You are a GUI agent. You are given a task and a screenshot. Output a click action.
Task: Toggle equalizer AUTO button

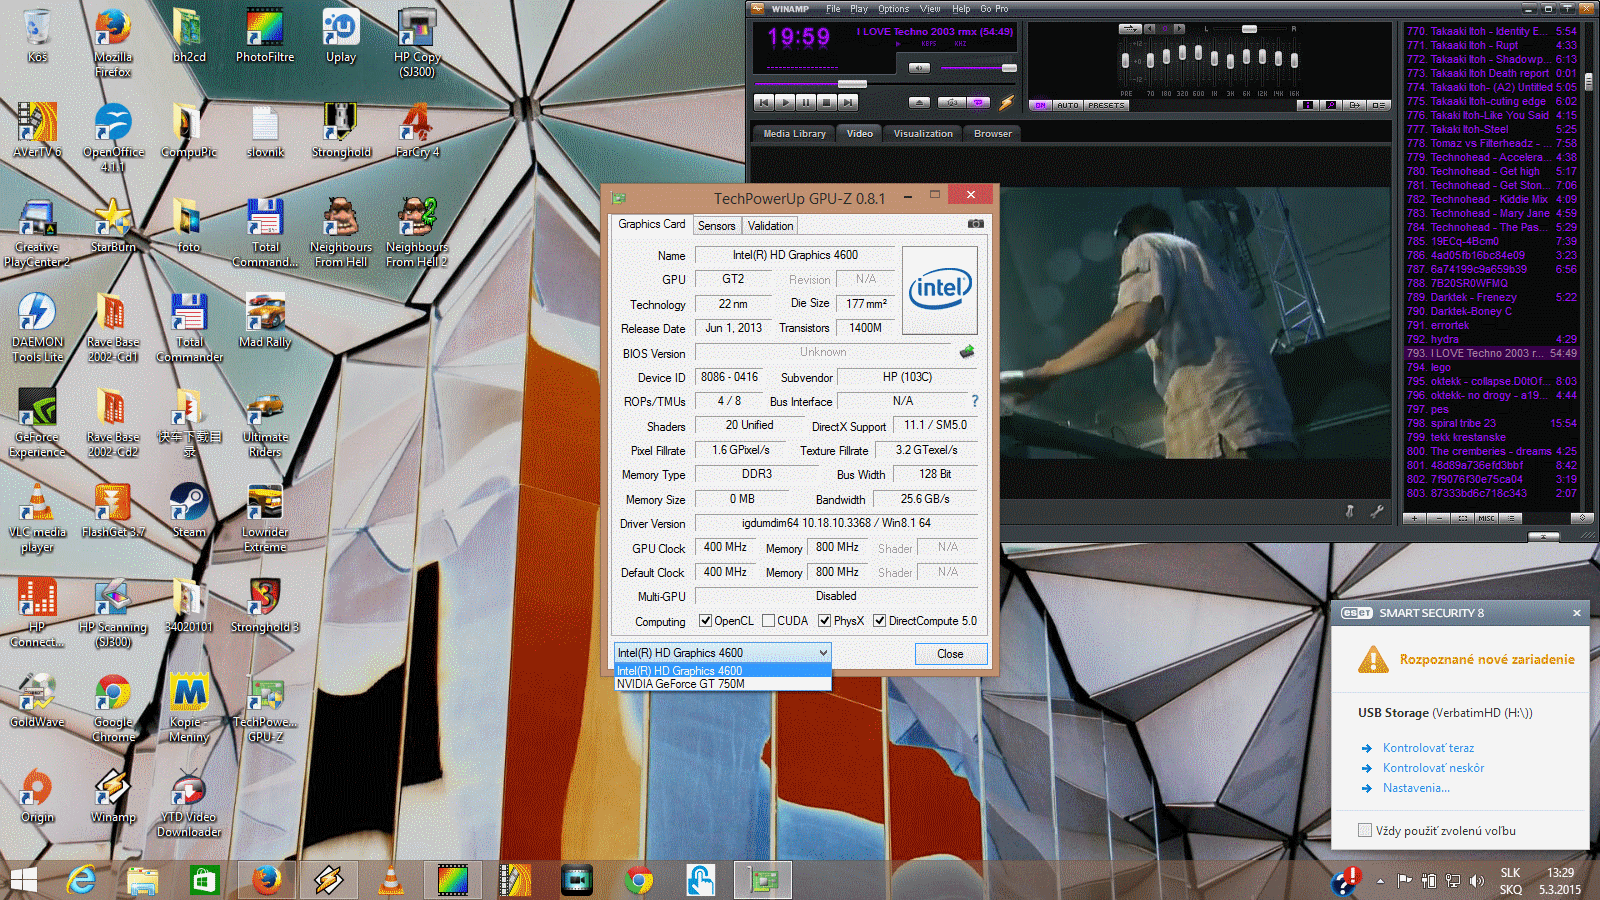1067,105
